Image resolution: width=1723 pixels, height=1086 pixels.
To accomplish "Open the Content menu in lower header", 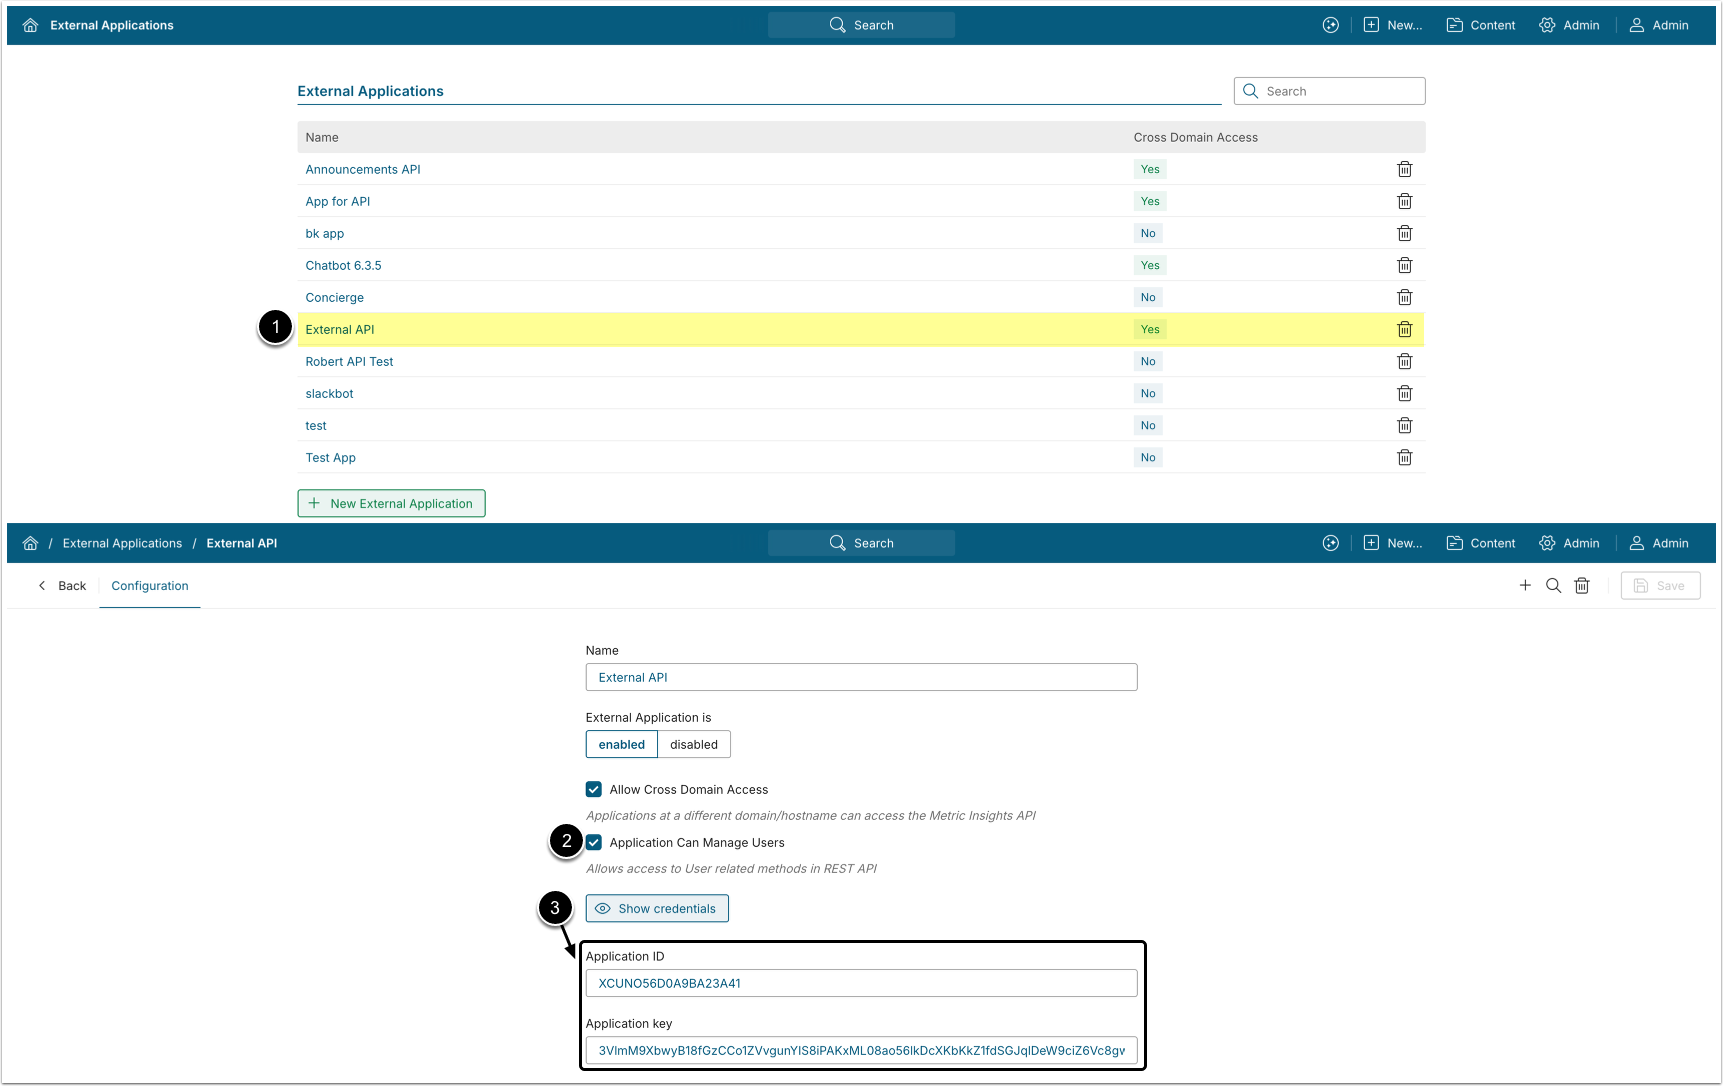I will click(x=1481, y=543).
